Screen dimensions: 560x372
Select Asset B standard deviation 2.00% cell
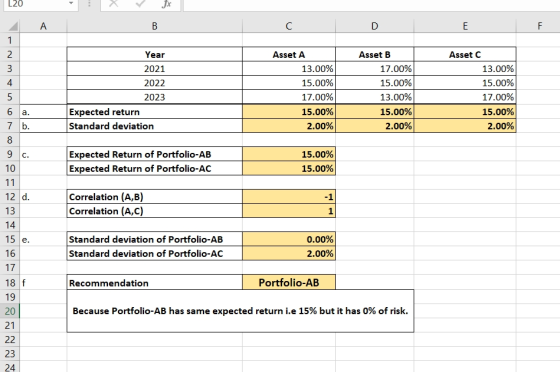click(374, 126)
